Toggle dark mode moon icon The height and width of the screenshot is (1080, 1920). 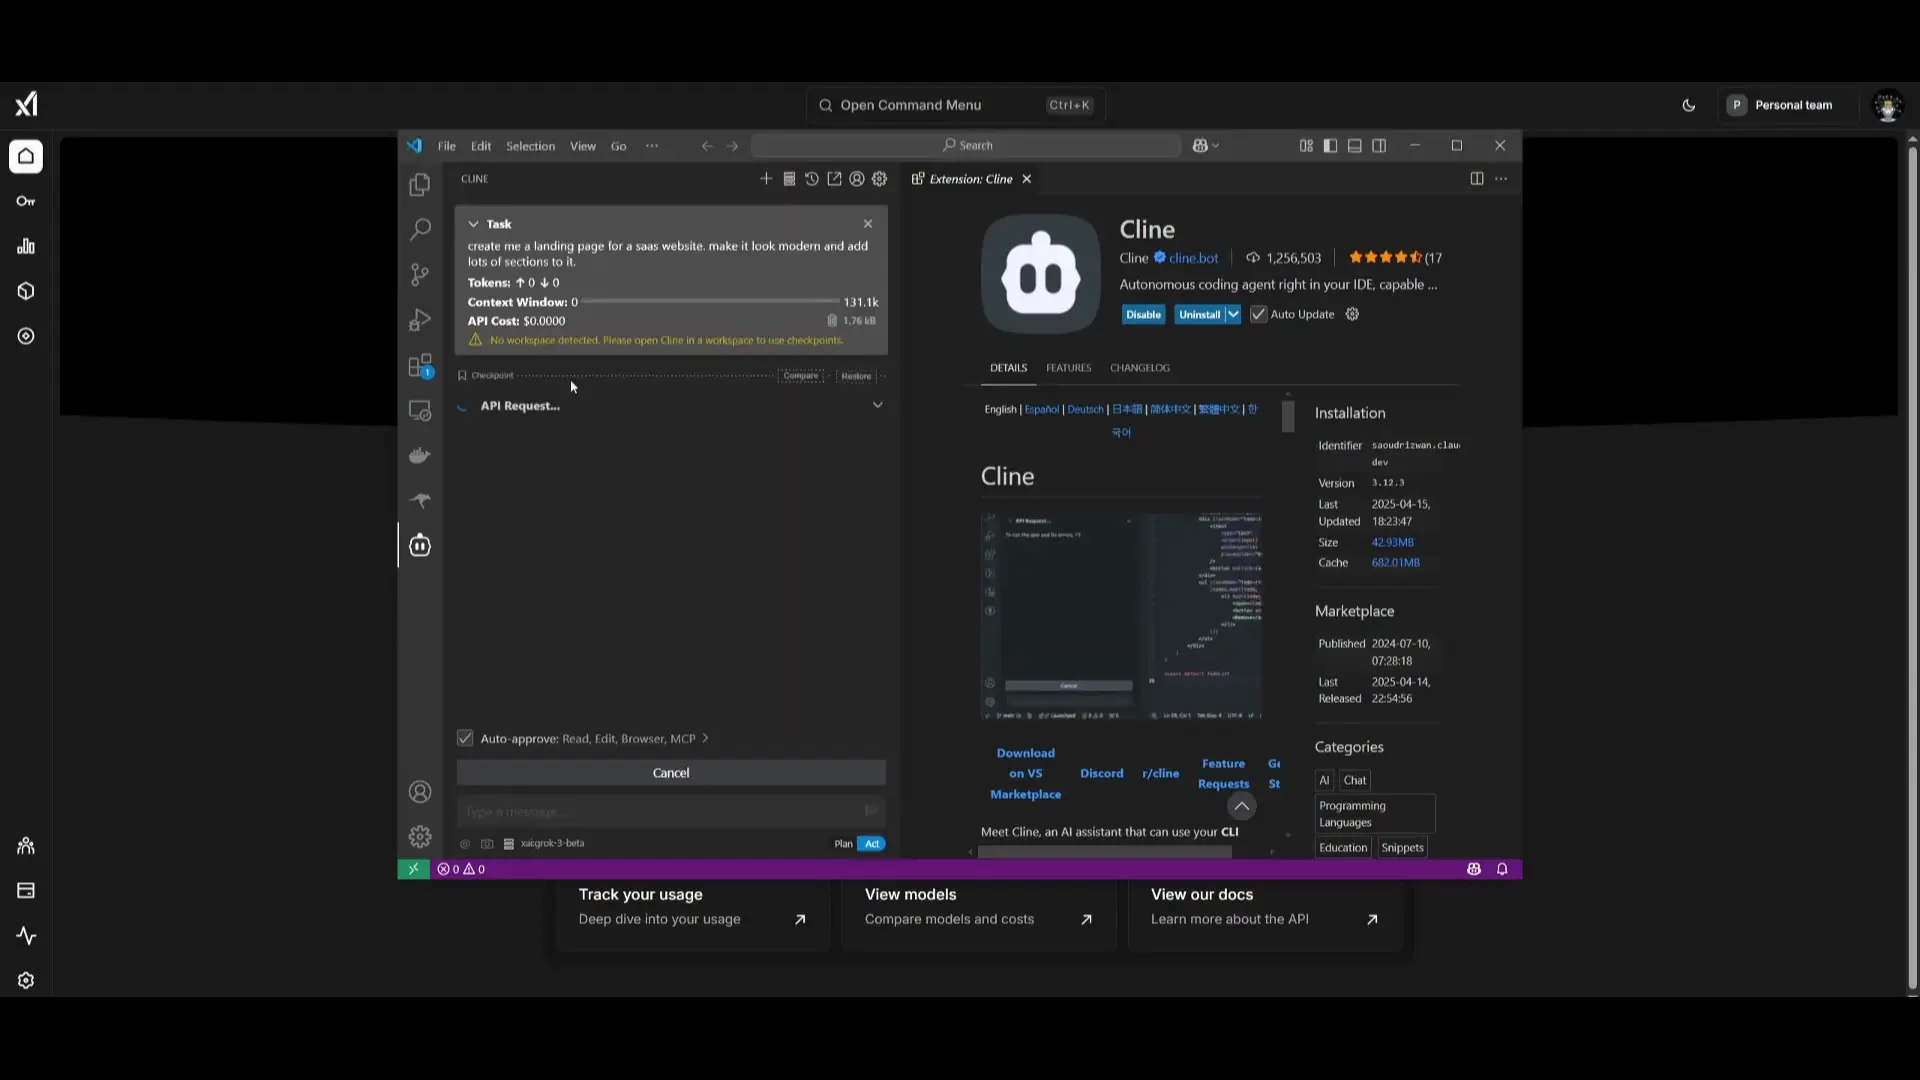[x=1689, y=105]
